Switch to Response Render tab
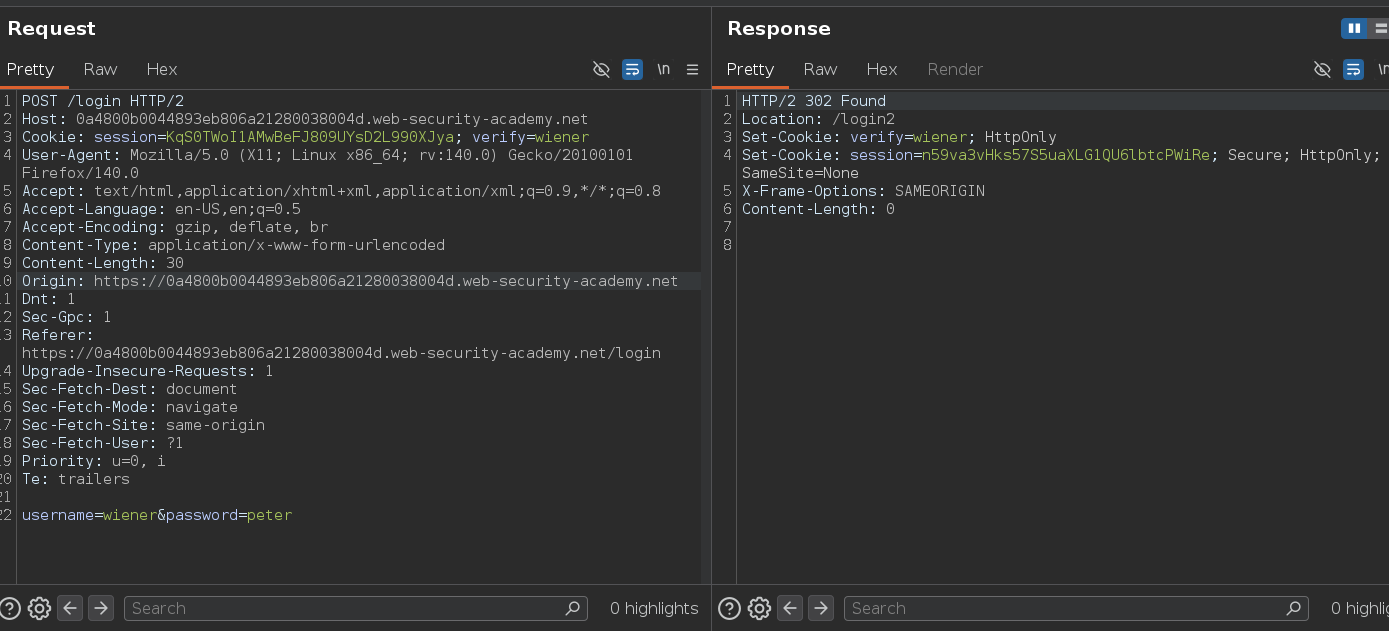 955,69
